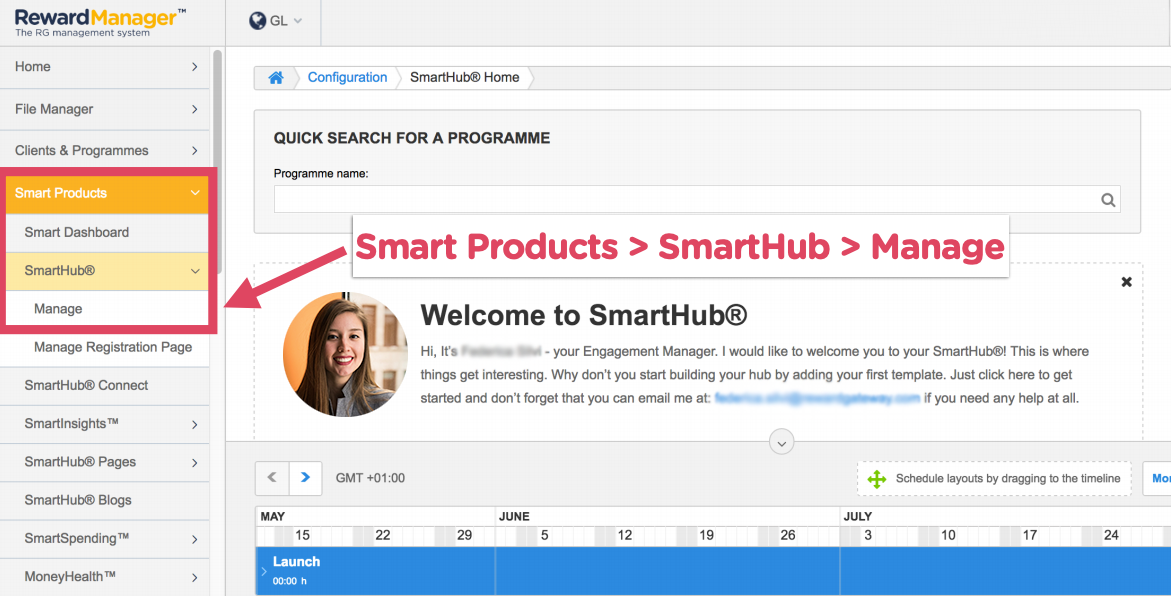
Task: Click QUICK SEARCH FOR A PROGRAMME heading
Action: 412,138
